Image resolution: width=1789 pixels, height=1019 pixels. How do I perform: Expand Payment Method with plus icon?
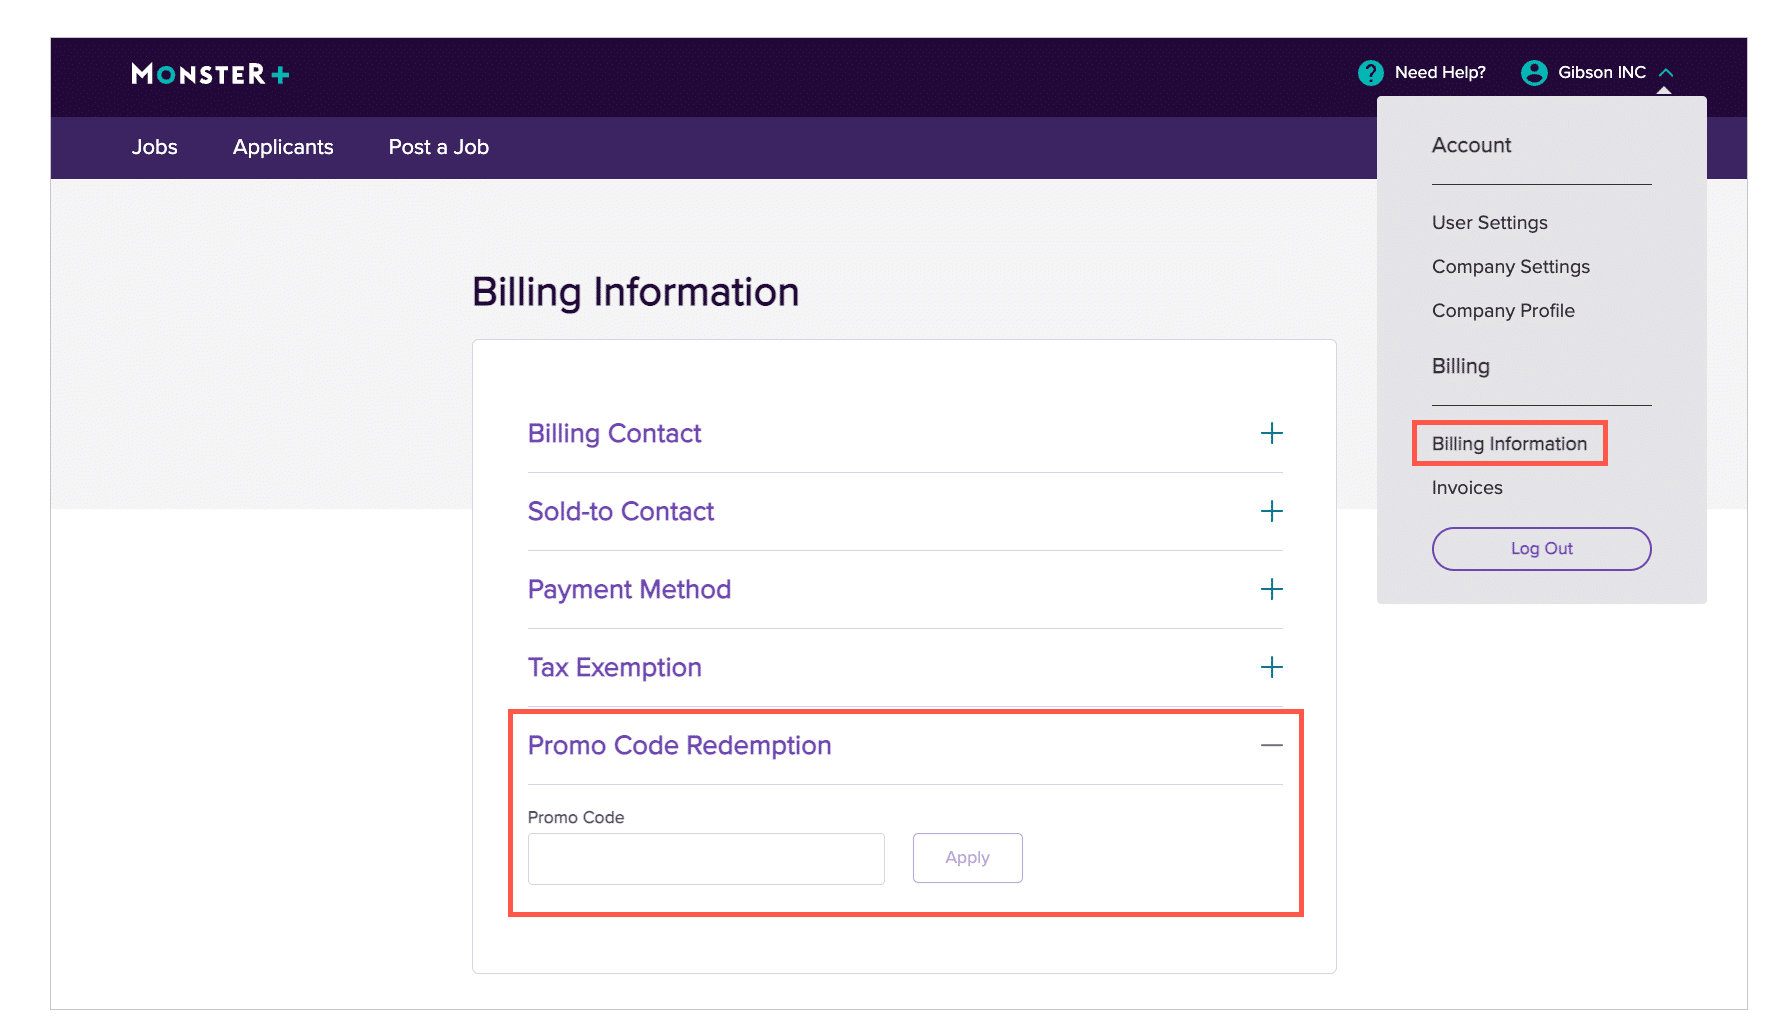tap(1271, 589)
